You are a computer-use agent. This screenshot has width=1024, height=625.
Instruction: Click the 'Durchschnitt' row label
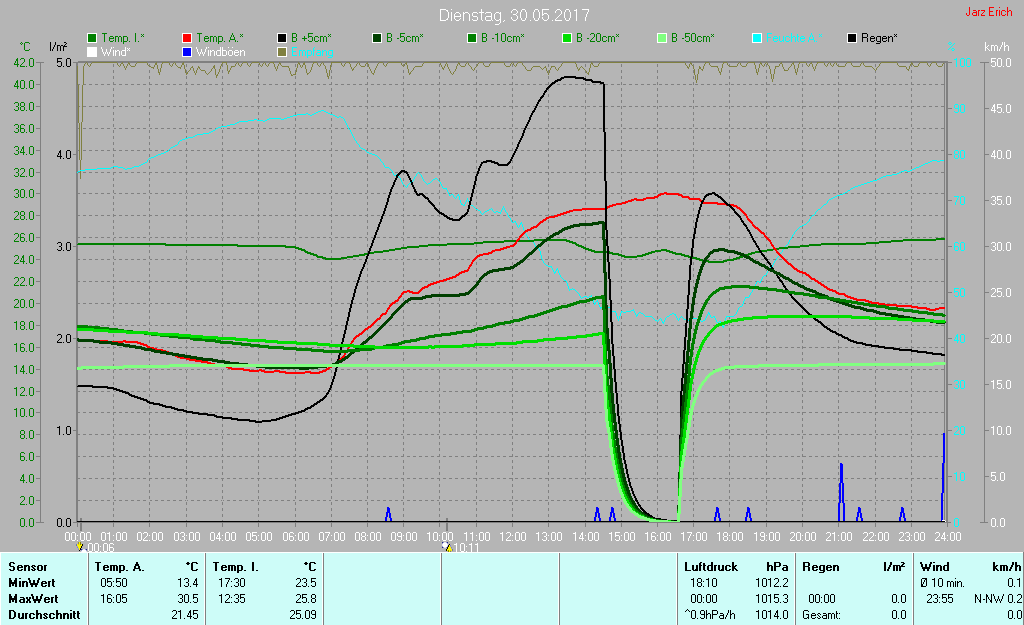click(x=44, y=615)
